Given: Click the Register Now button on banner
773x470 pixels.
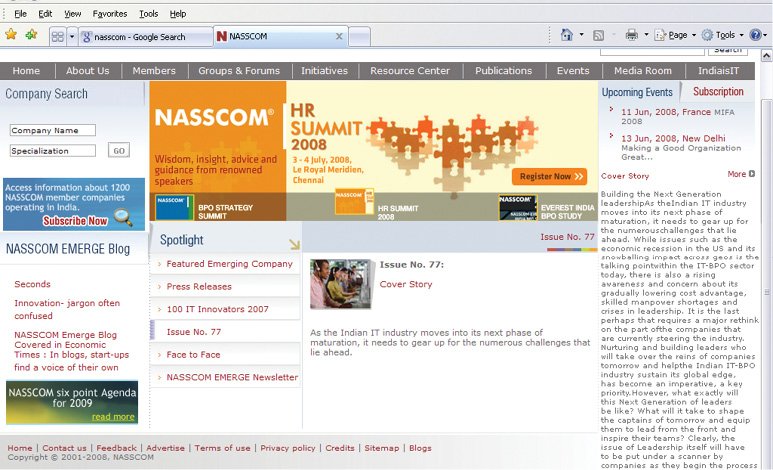Looking at the screenshot, I should (550, 177).
